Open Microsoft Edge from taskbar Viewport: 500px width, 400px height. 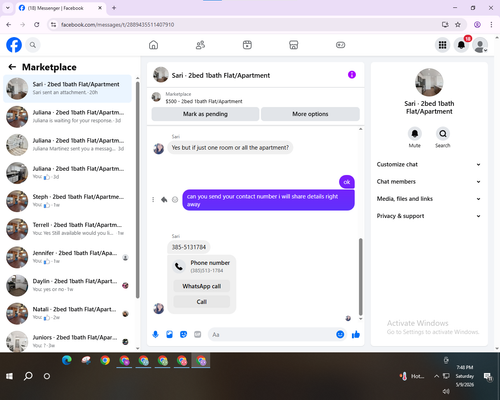67,360
